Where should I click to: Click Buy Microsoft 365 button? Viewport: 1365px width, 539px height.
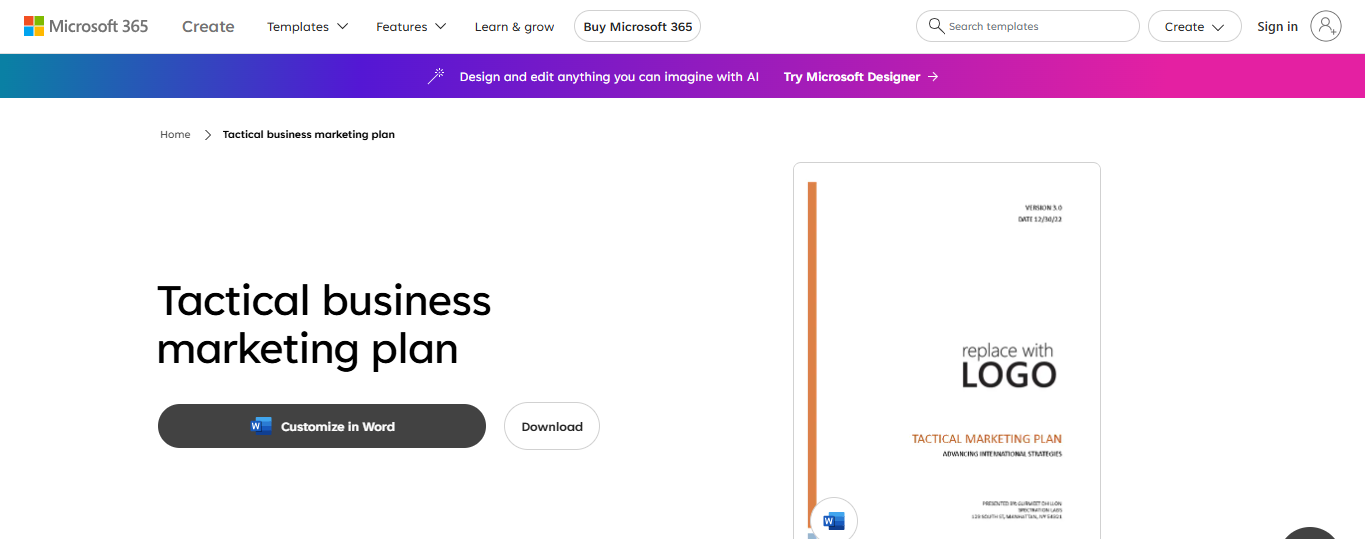point(638,27)
